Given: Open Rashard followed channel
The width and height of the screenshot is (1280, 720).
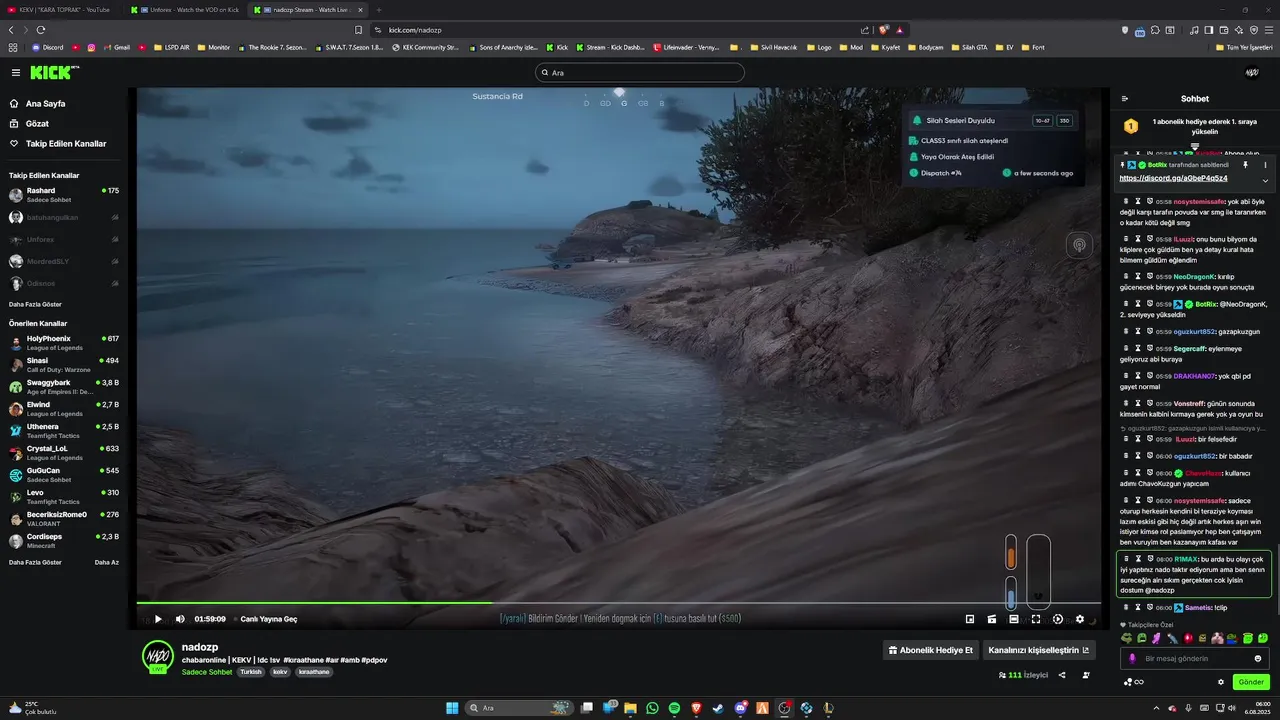Looking at the screenshot, I should click(64, 194).
